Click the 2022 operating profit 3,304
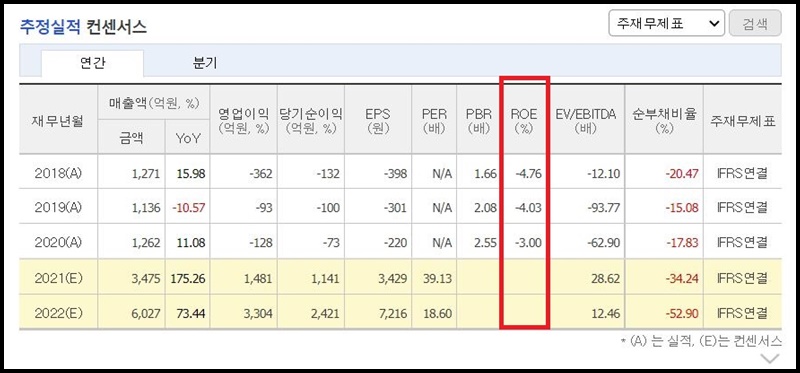This screenshot has width=800, height=373. tap(259, 313)
